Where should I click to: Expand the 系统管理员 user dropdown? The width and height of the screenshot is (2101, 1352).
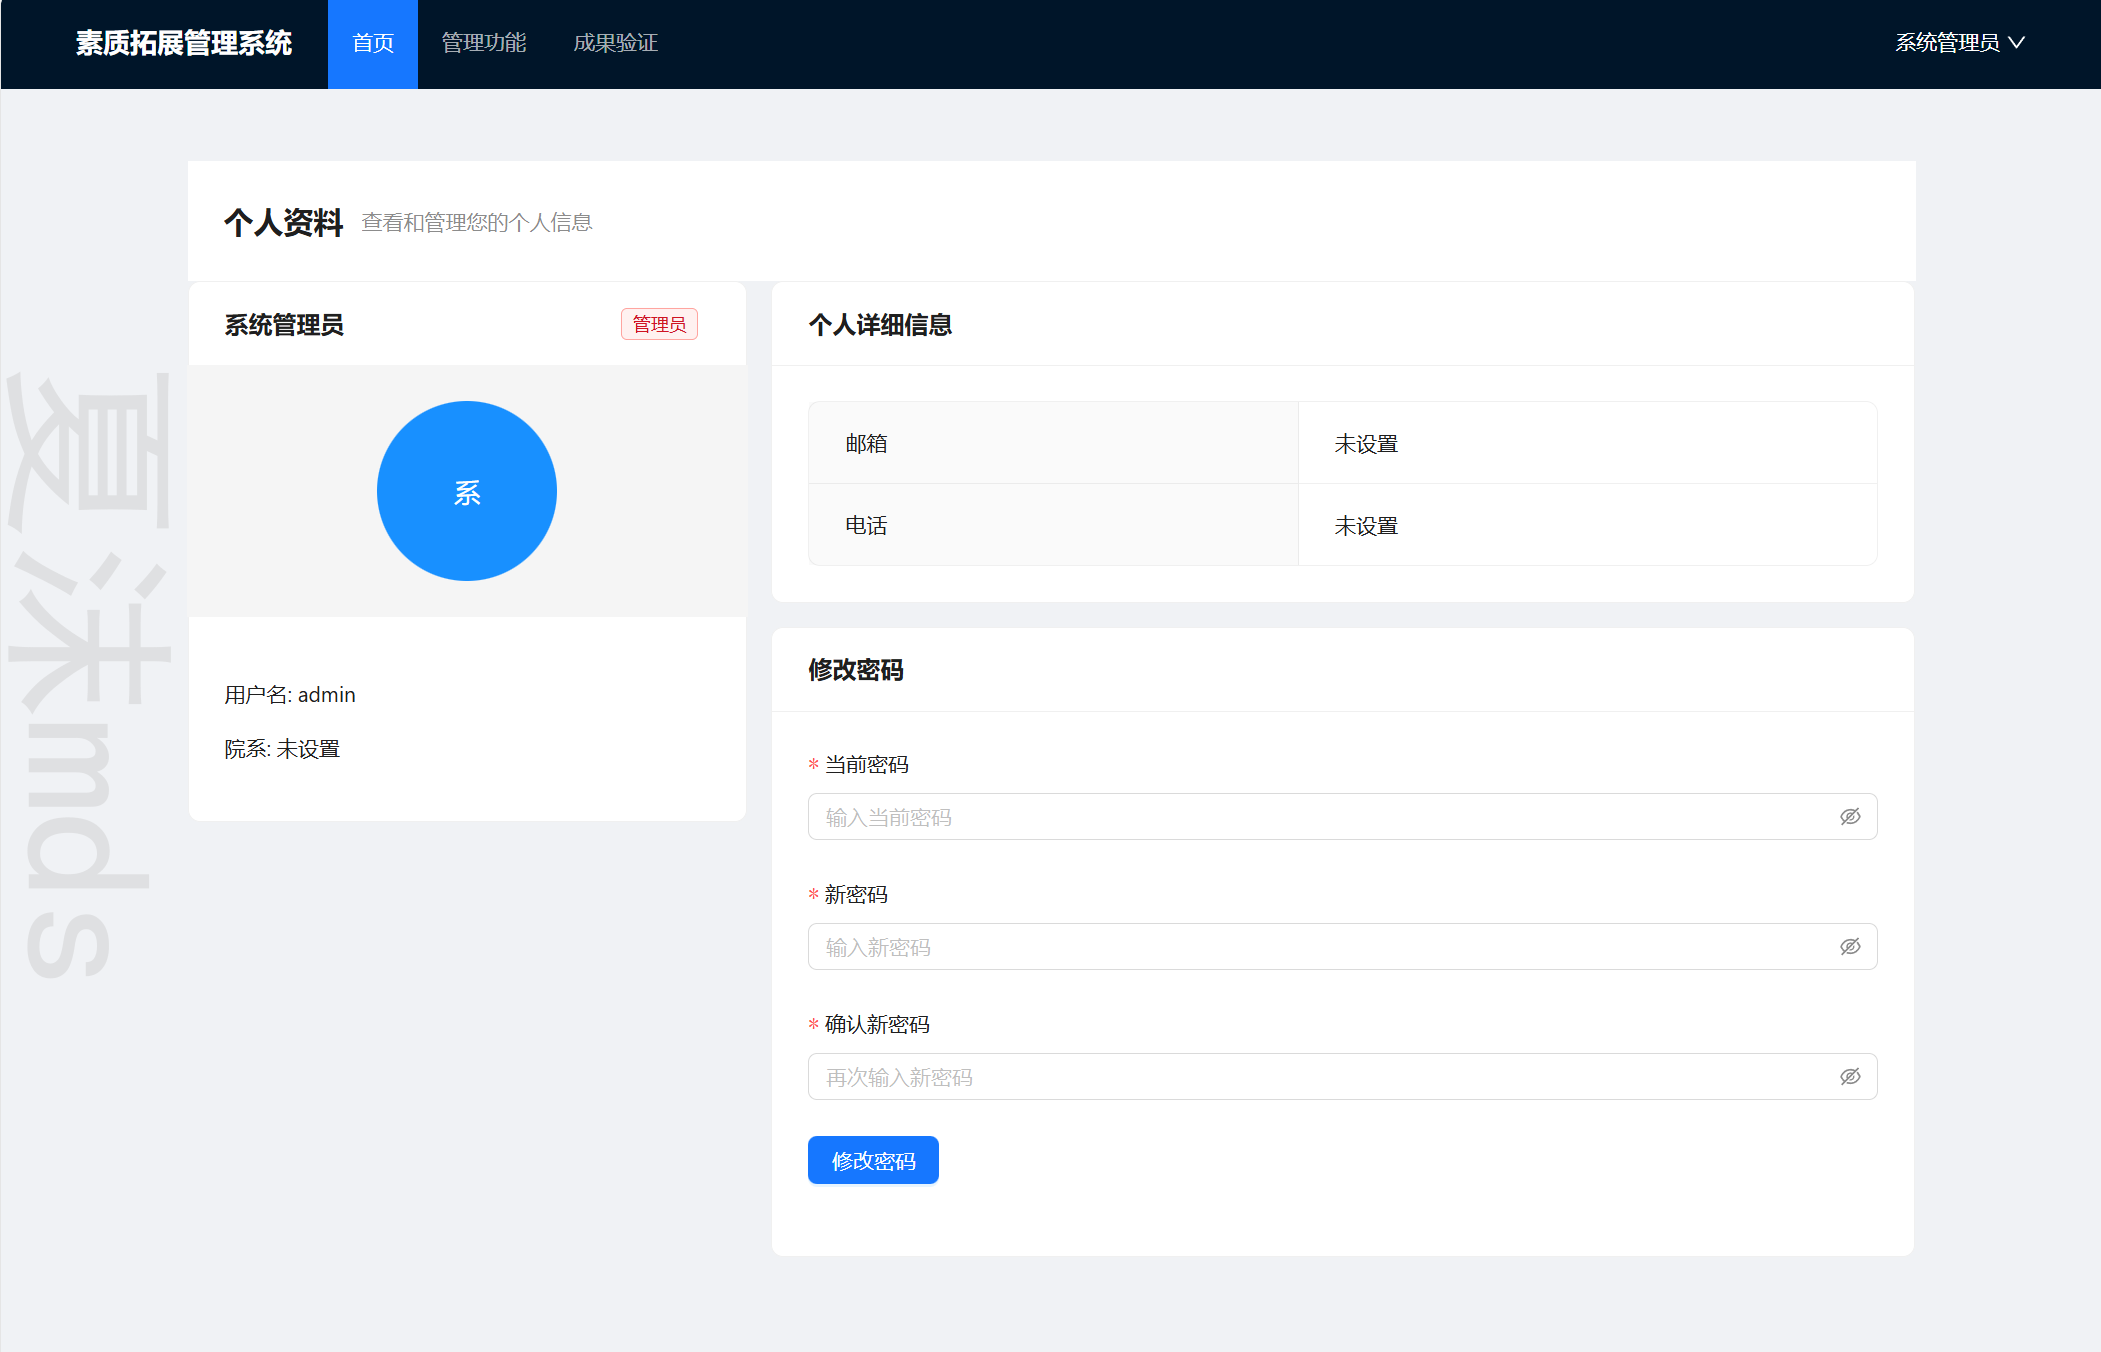[x=1946, y=43]
